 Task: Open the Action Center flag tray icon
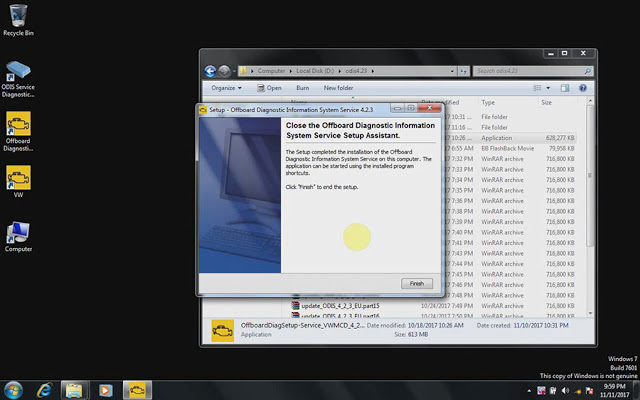pos(589,391)
